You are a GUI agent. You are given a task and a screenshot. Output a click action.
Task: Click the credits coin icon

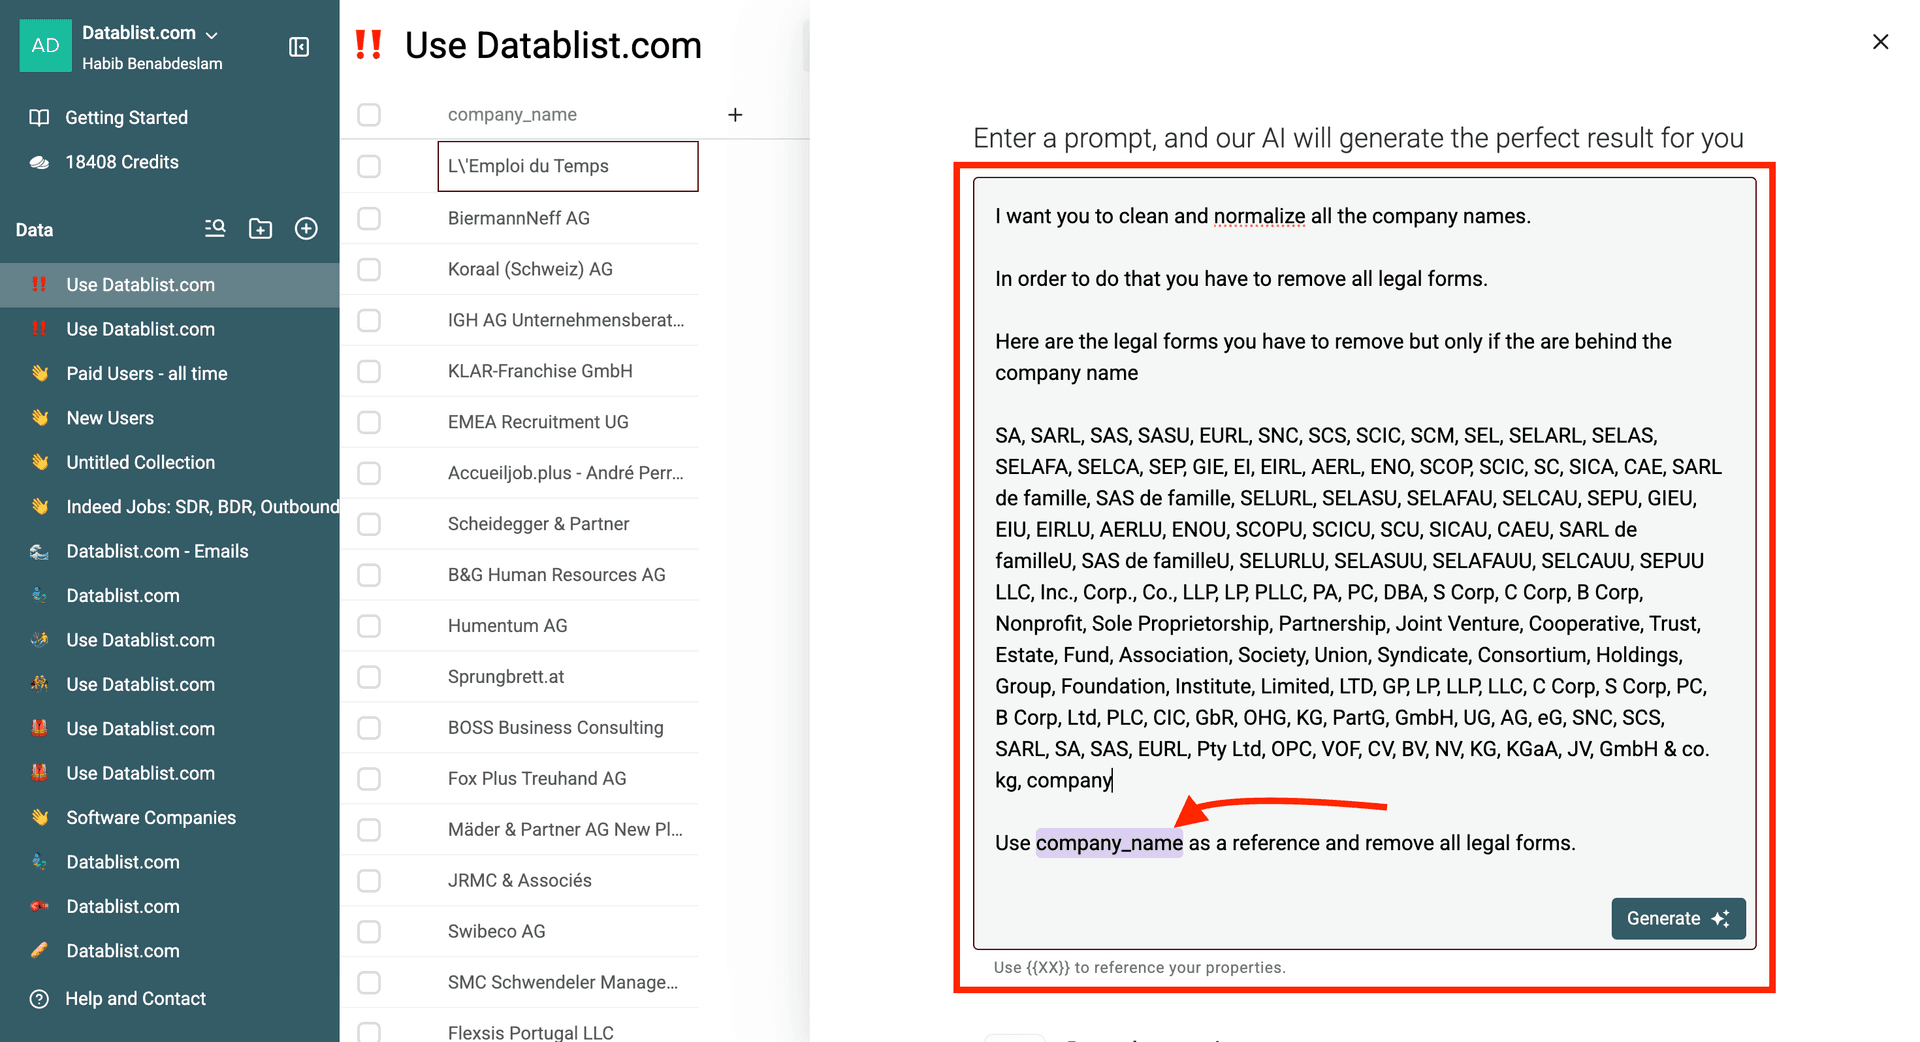pos(39,162)
